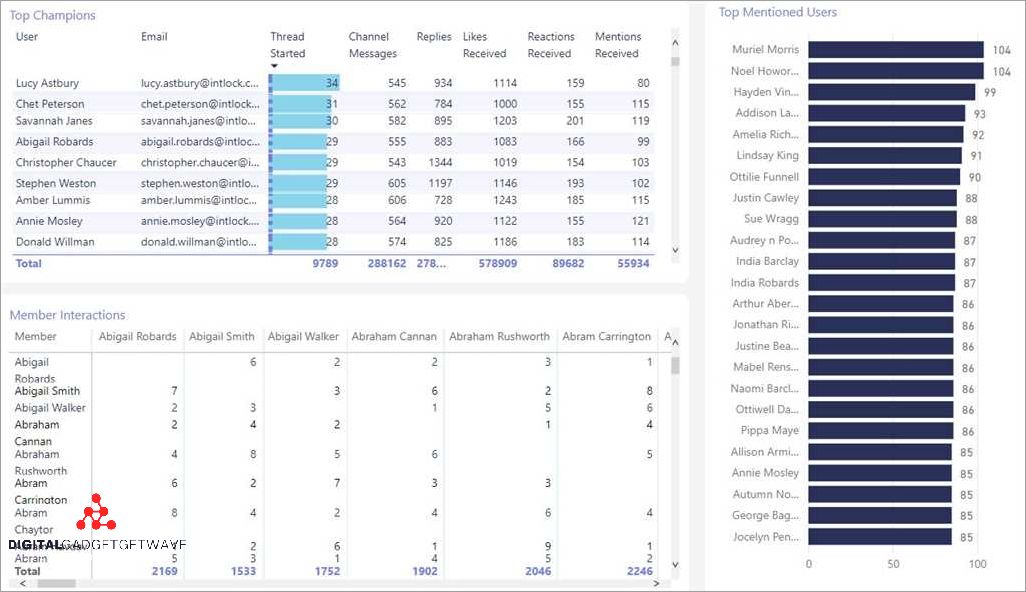The height and width of the screenshot is (592, 1026).
Task: Select the Muriel Morris bar in chart
Action: [x=895, y=50]
